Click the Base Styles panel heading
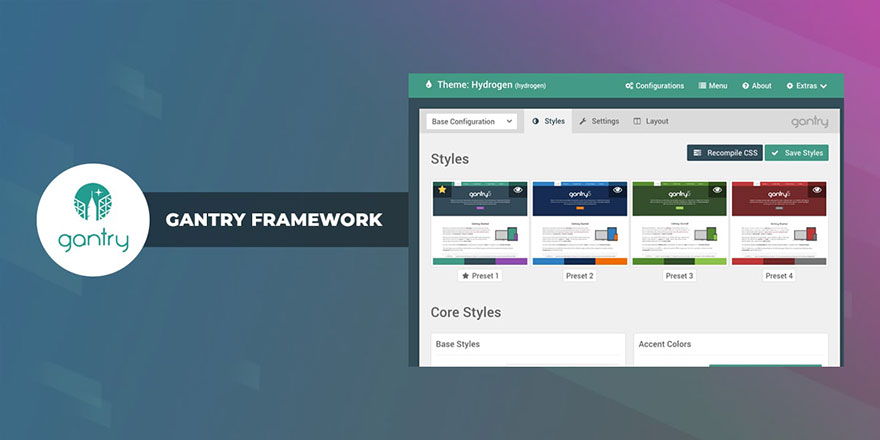The height and width of the screenshot is (440, 880). point(458,344)
